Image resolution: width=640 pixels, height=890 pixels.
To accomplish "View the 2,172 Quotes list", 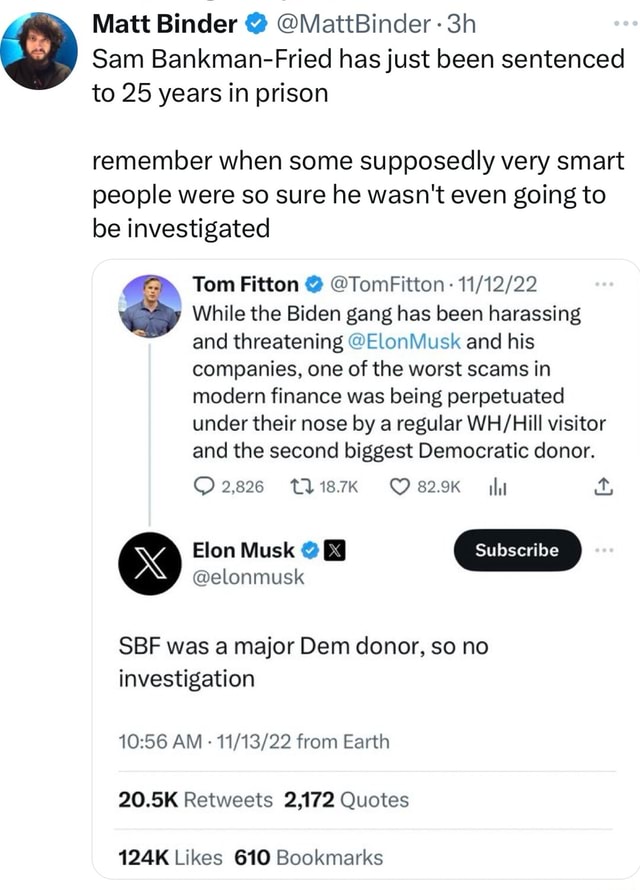I will (x=346, y=799).
